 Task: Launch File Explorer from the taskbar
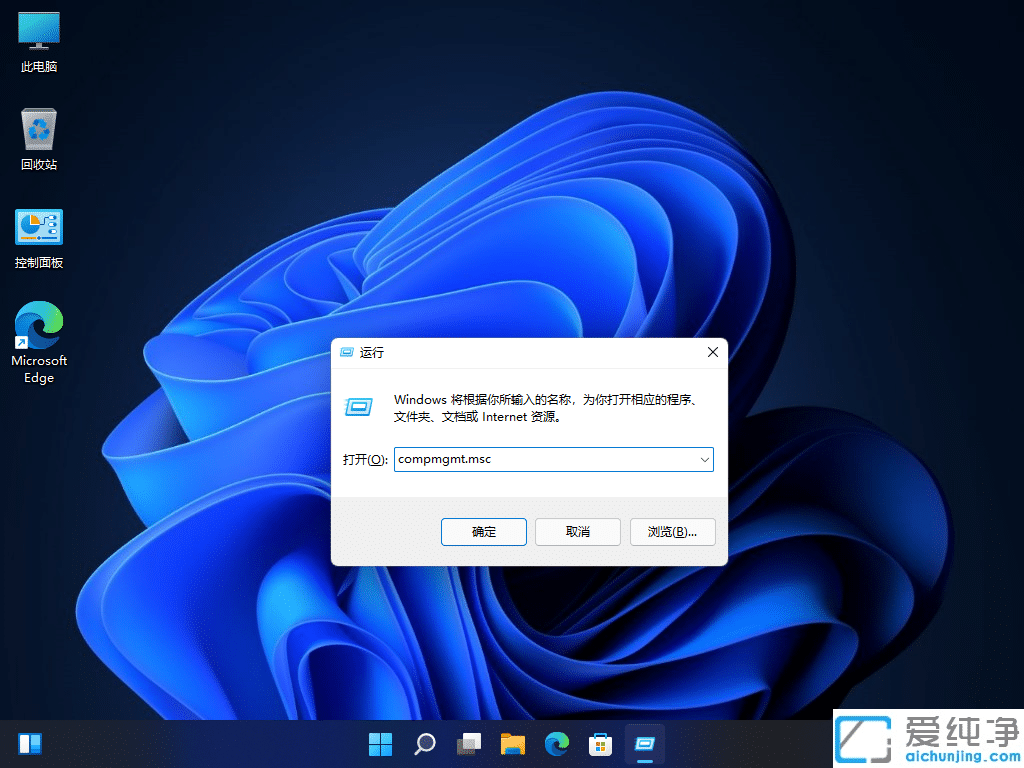[x=512, y=744]
